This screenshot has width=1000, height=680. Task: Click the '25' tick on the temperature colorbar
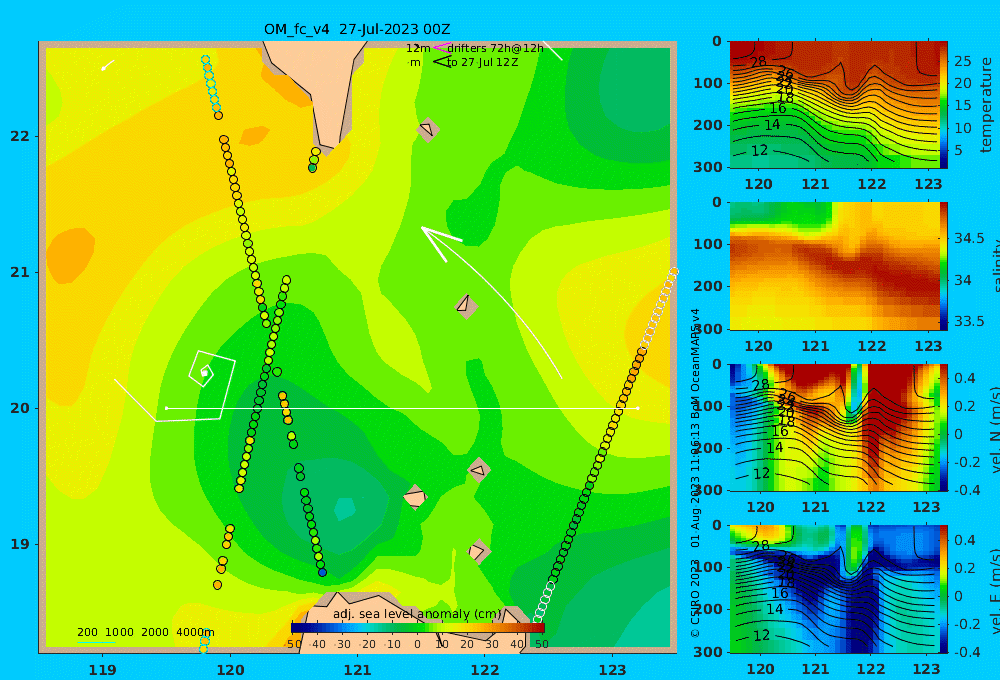coord(962,61)
